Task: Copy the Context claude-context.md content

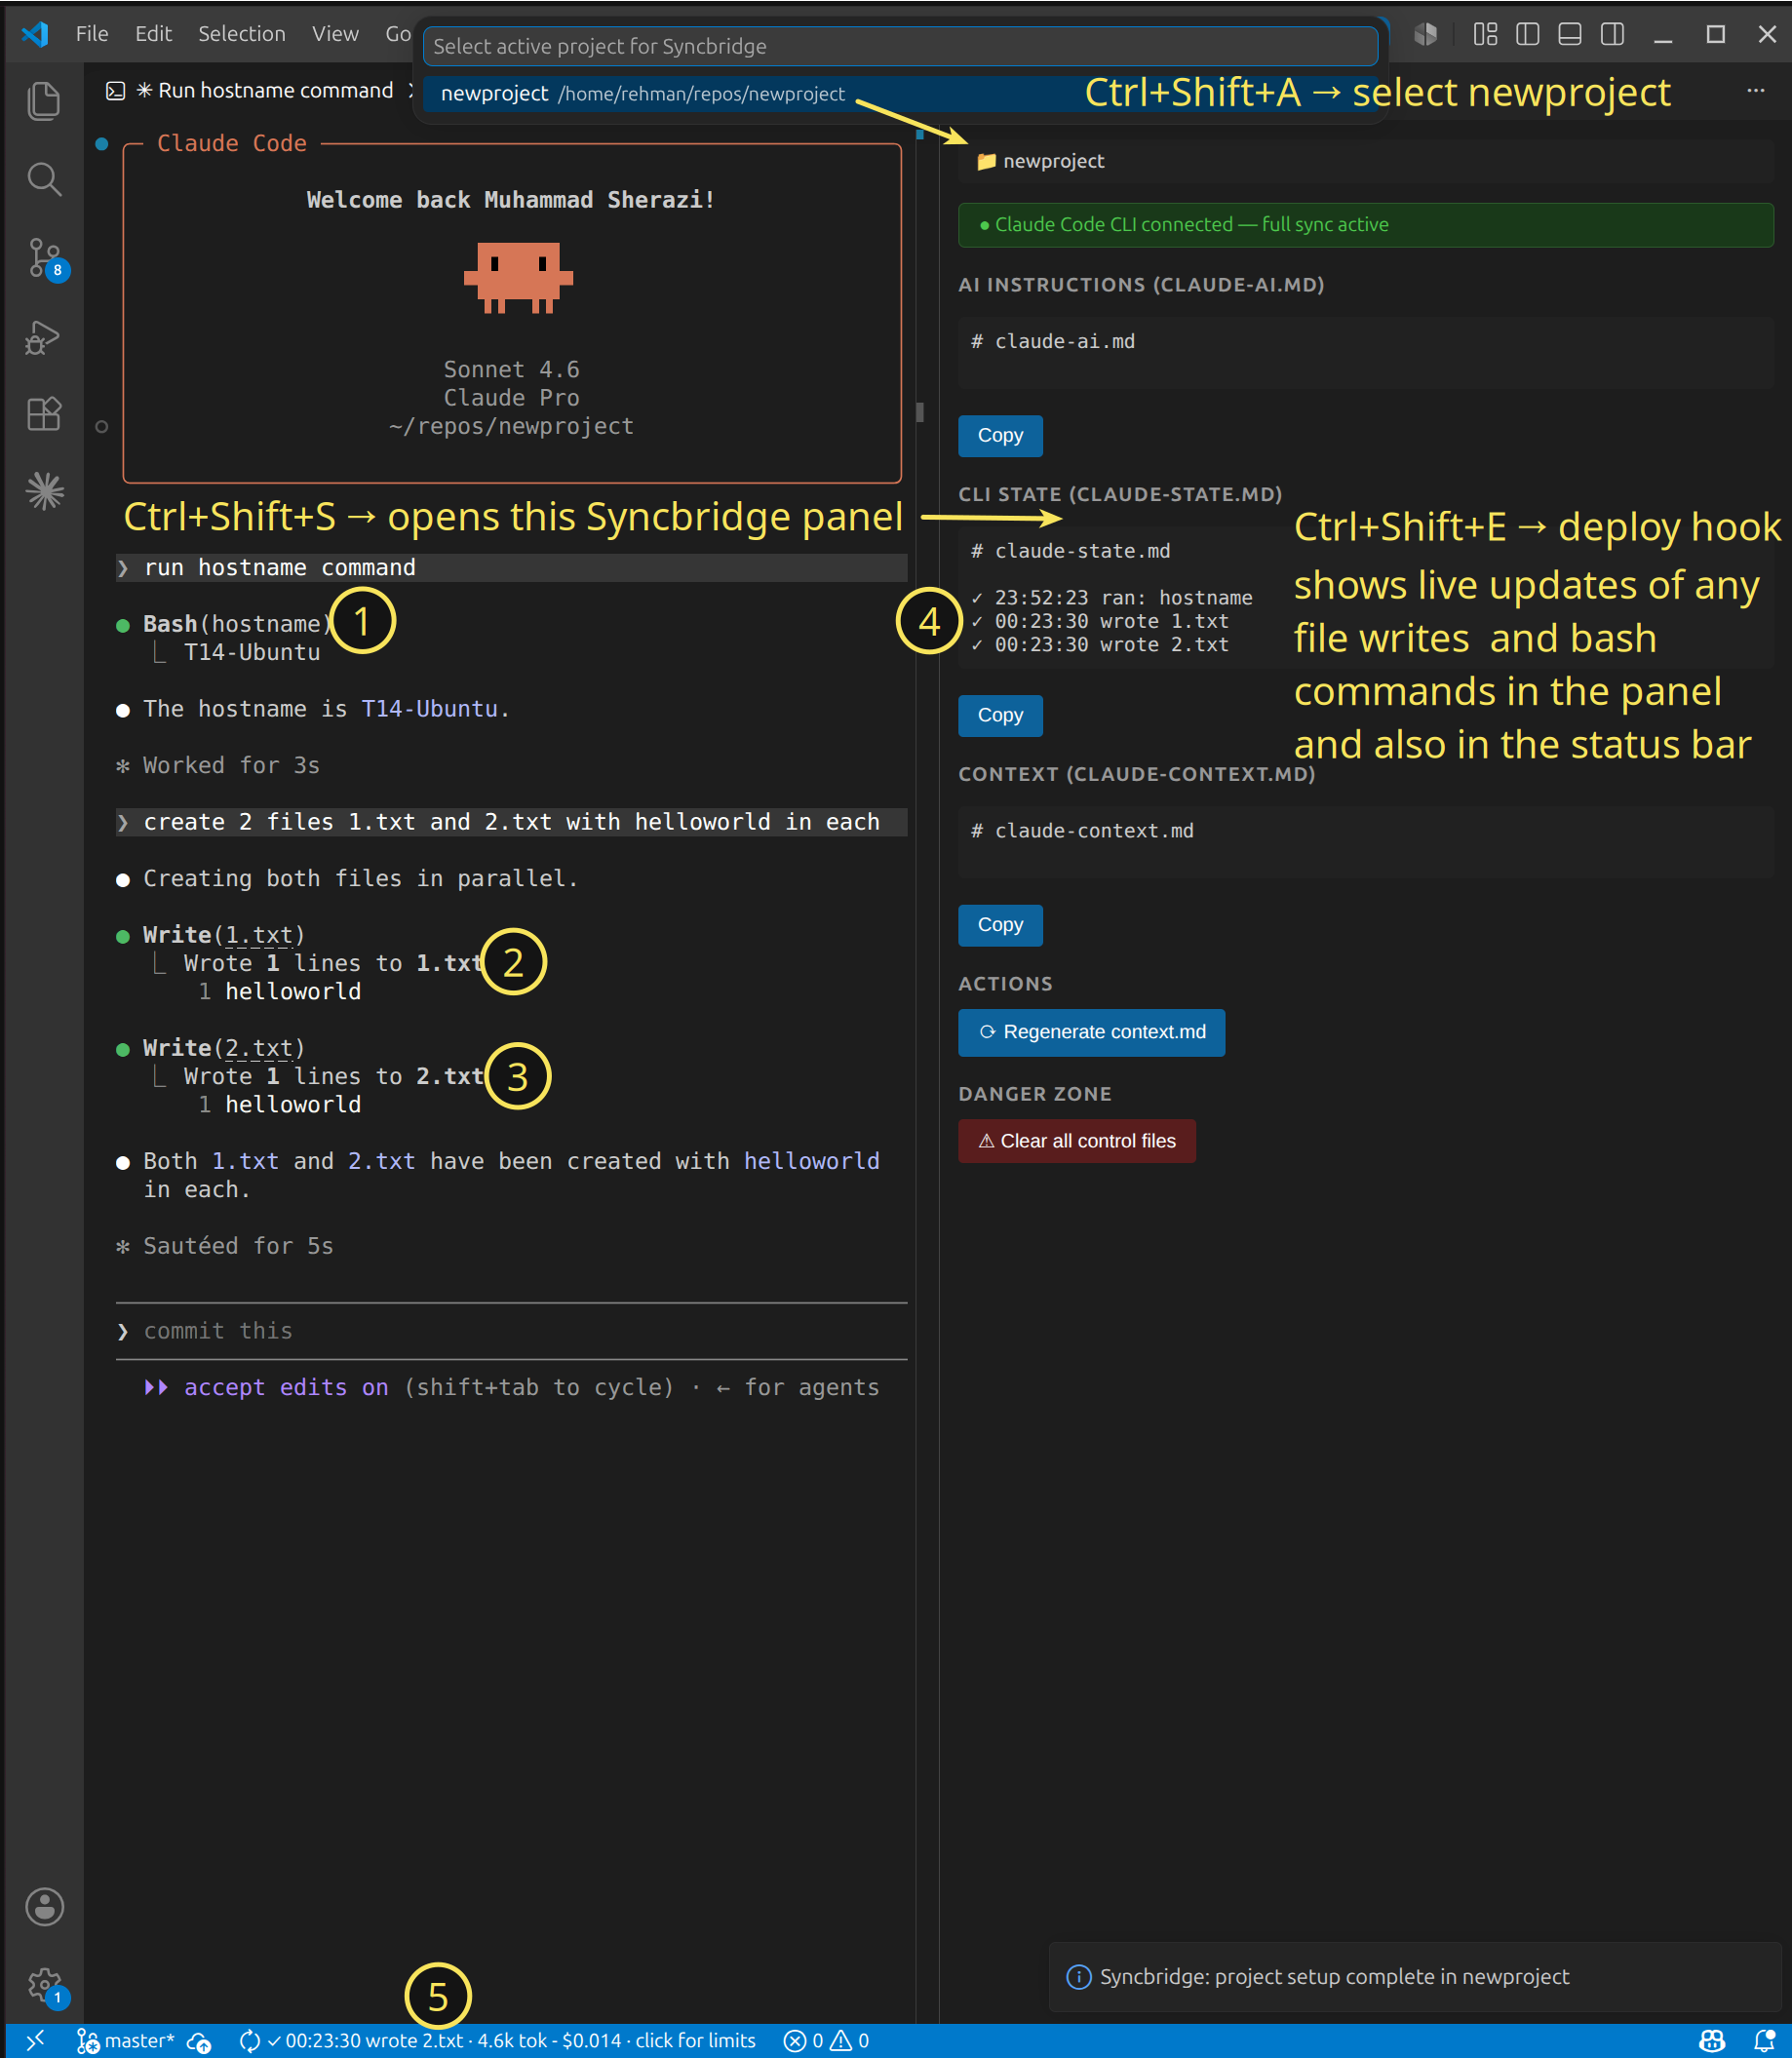Action: (1000, 925)
